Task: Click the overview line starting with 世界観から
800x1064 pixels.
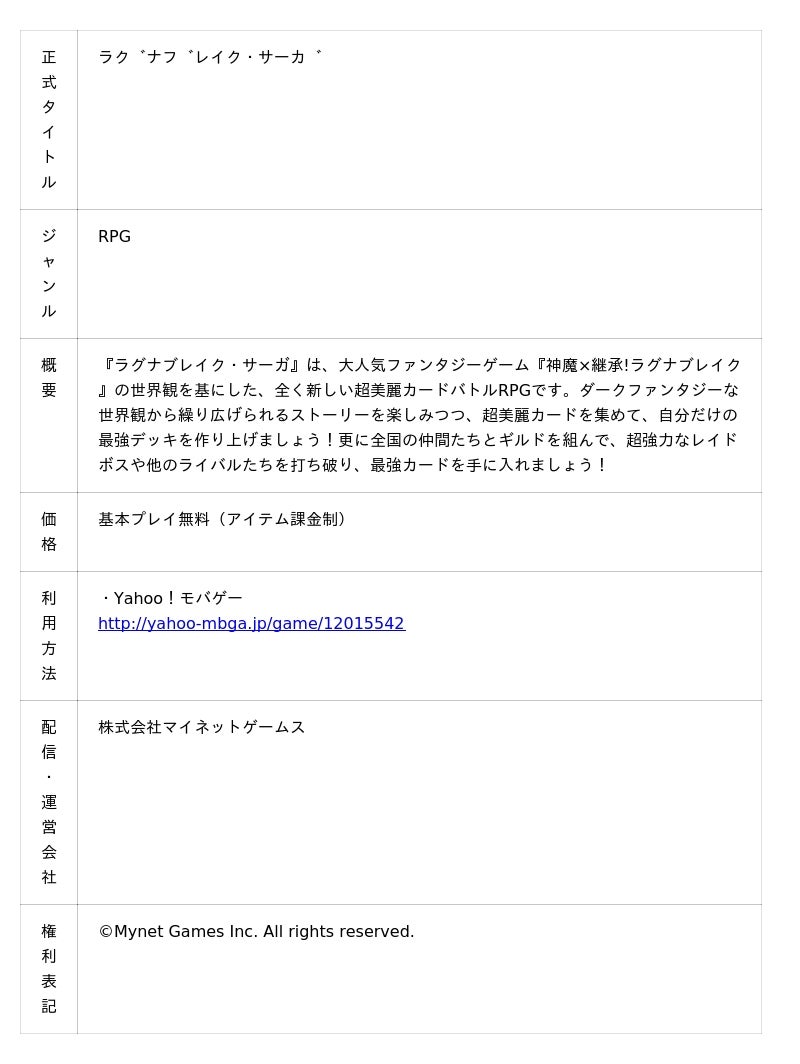Action: (418, 415)
